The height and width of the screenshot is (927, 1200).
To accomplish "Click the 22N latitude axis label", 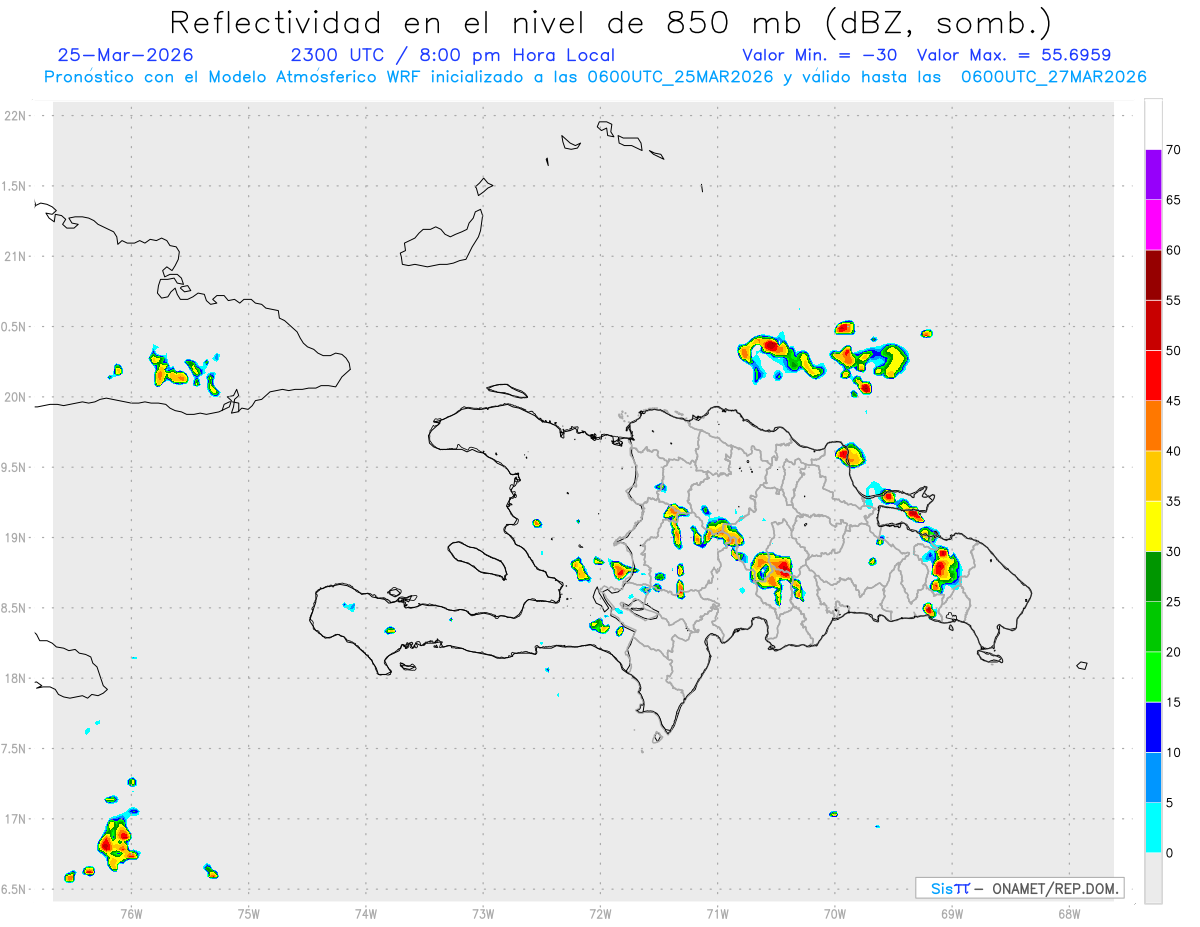I will [15, 116].
